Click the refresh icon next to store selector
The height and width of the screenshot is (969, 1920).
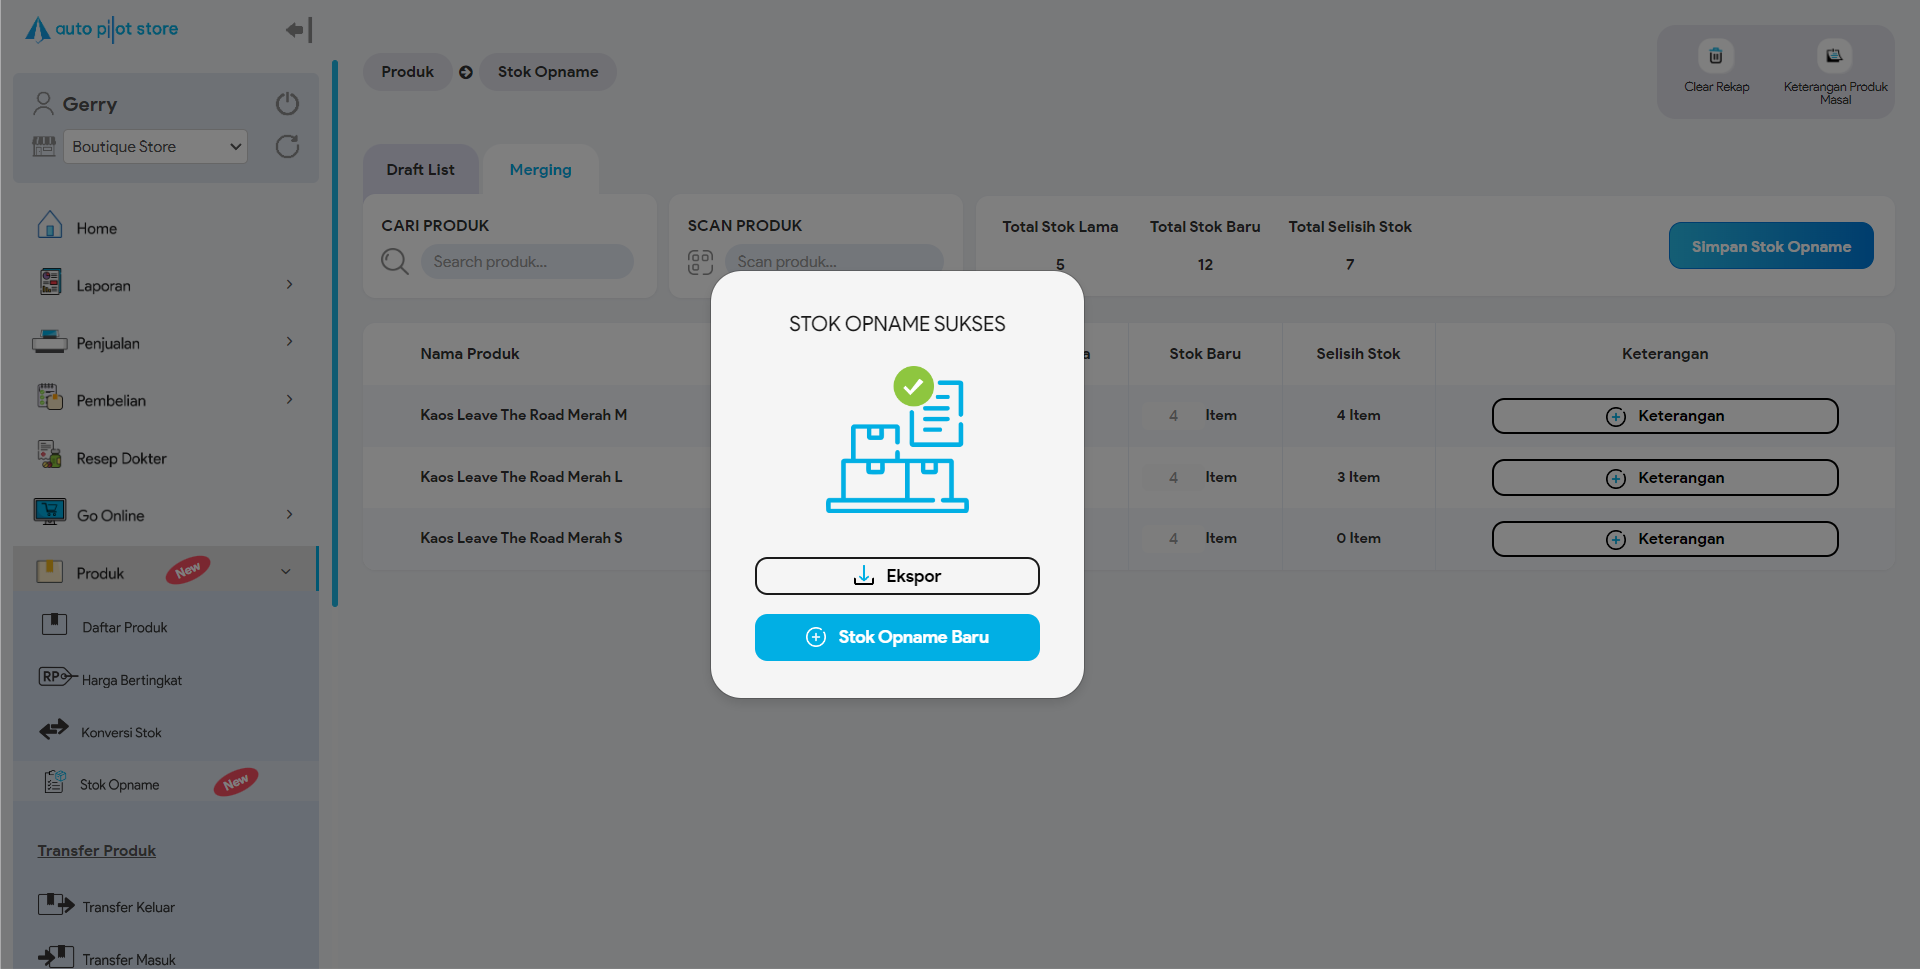tap(287, 147)
